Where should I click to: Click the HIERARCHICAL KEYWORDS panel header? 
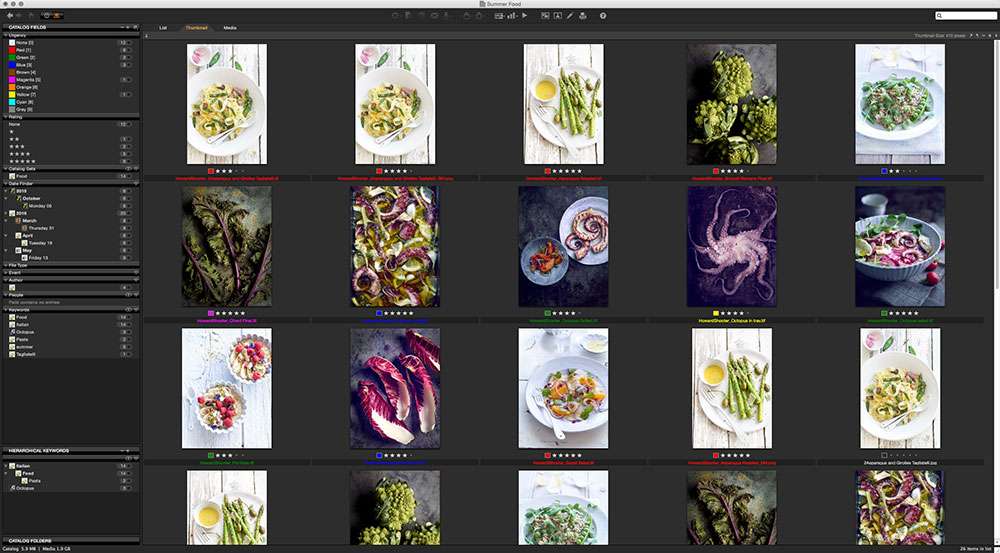[x=70, y=451]
